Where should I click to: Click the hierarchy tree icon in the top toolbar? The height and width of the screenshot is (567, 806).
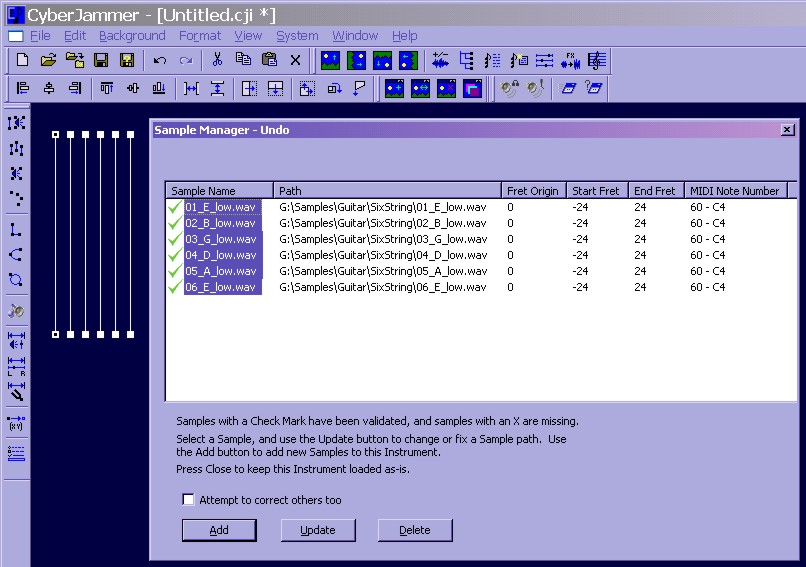[466, 60]
